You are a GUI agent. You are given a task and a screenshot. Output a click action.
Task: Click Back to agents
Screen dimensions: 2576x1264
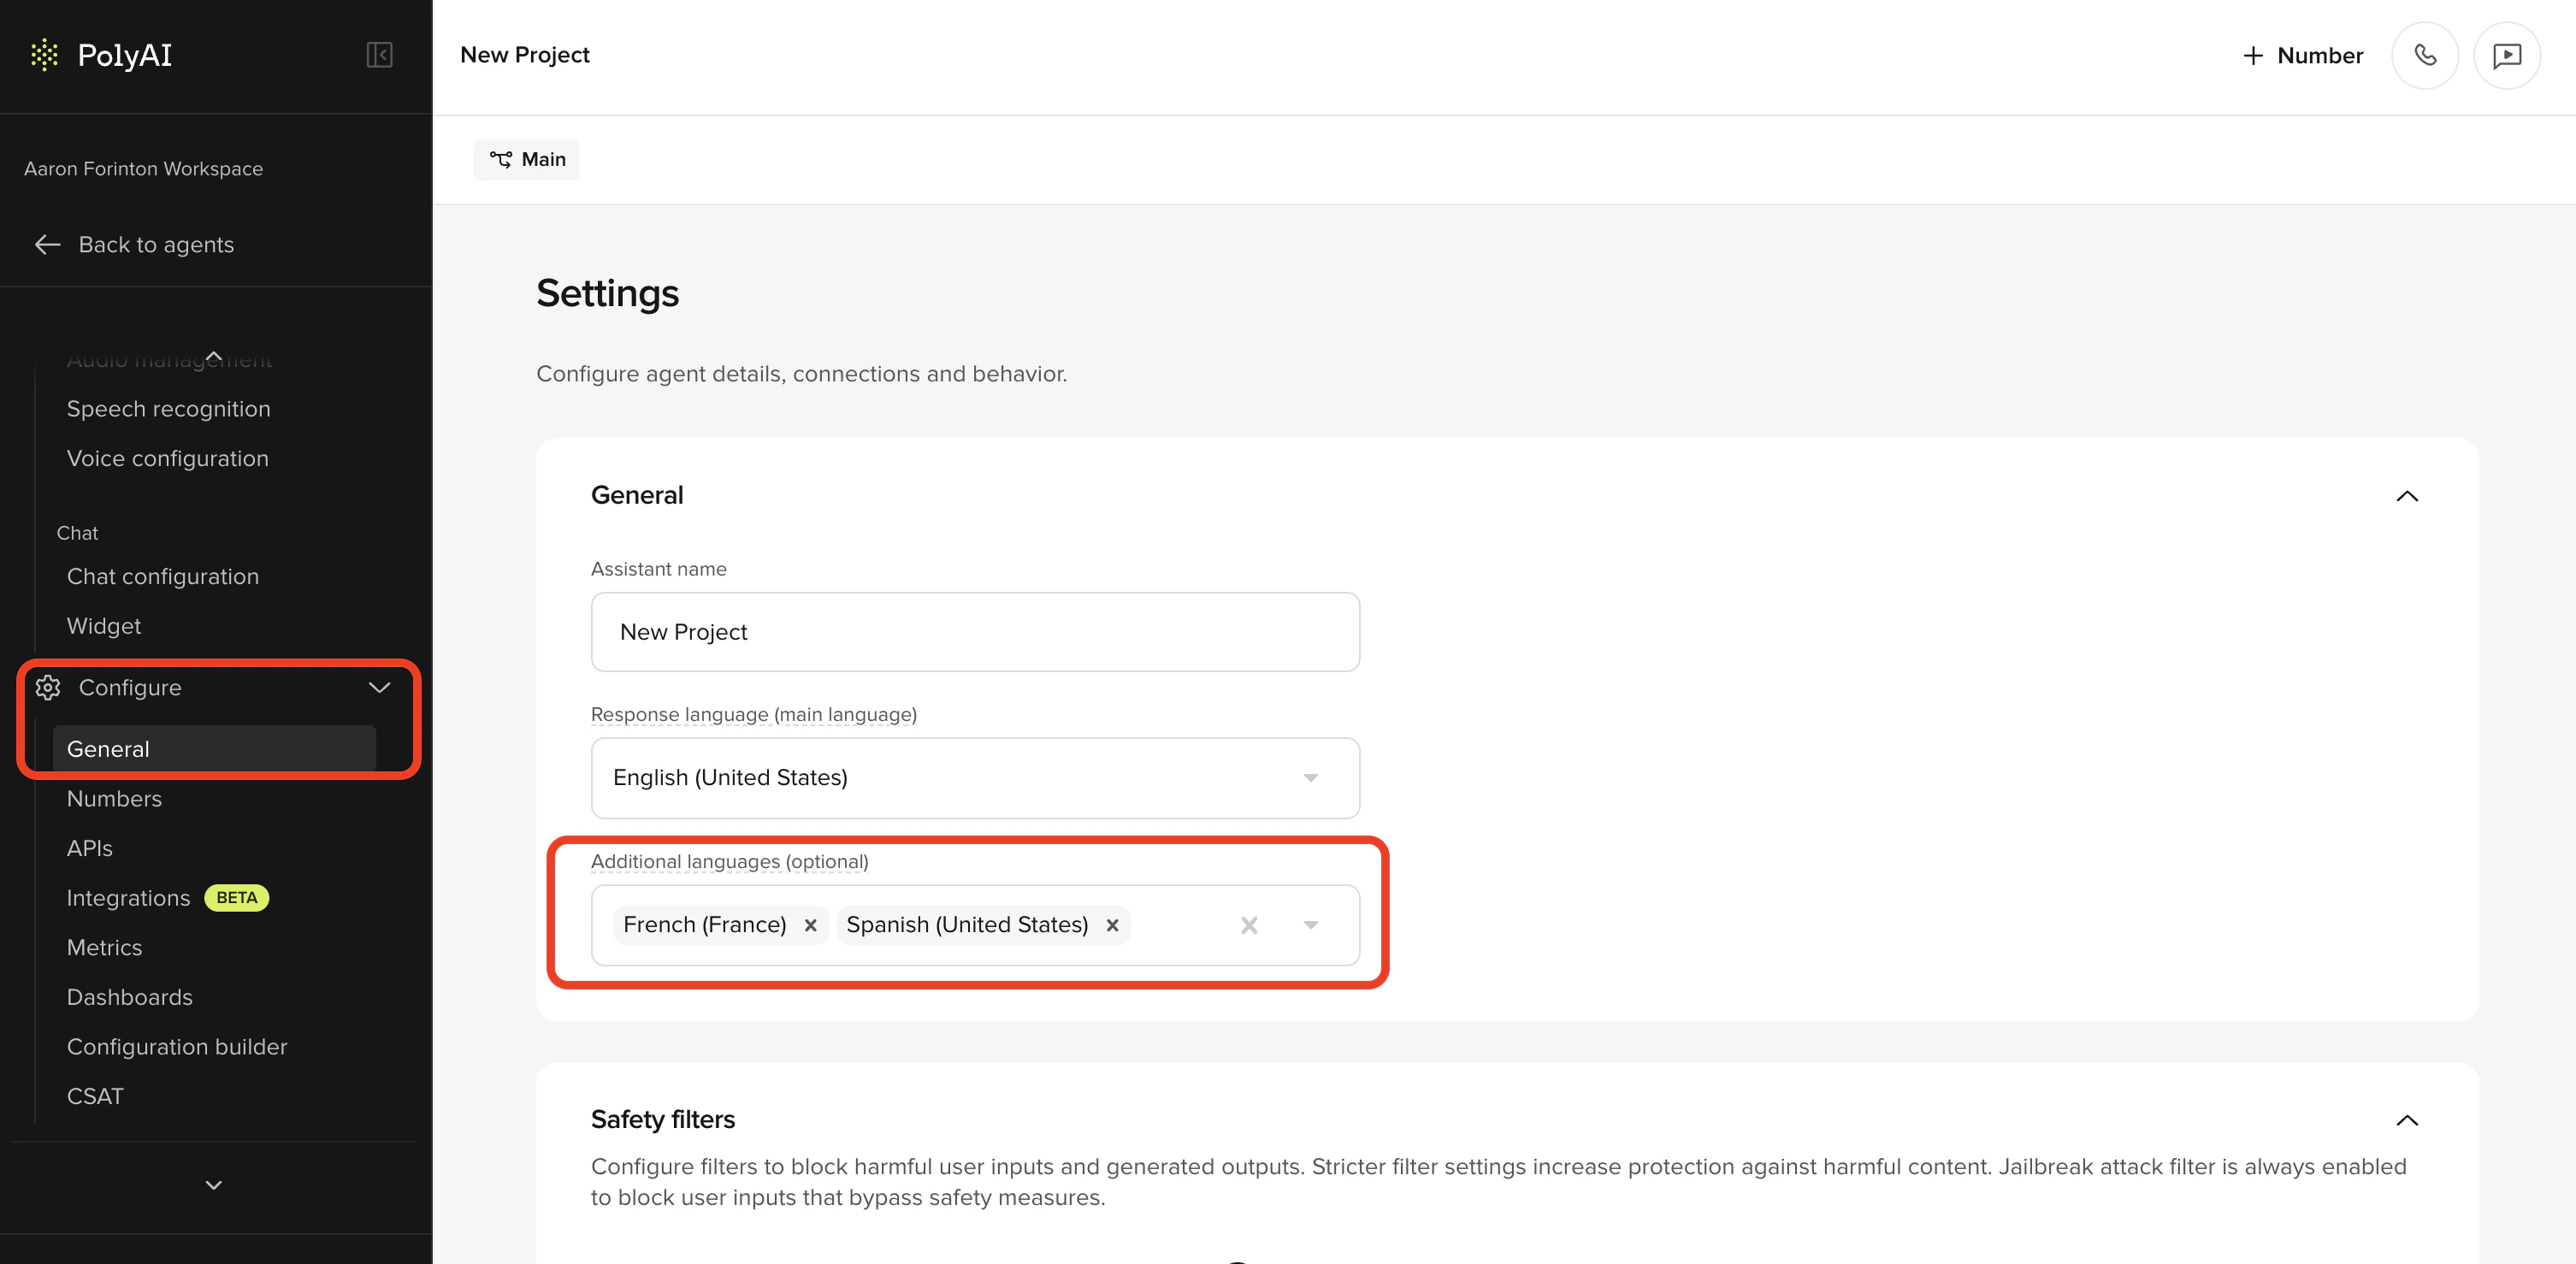click(156, 244)
